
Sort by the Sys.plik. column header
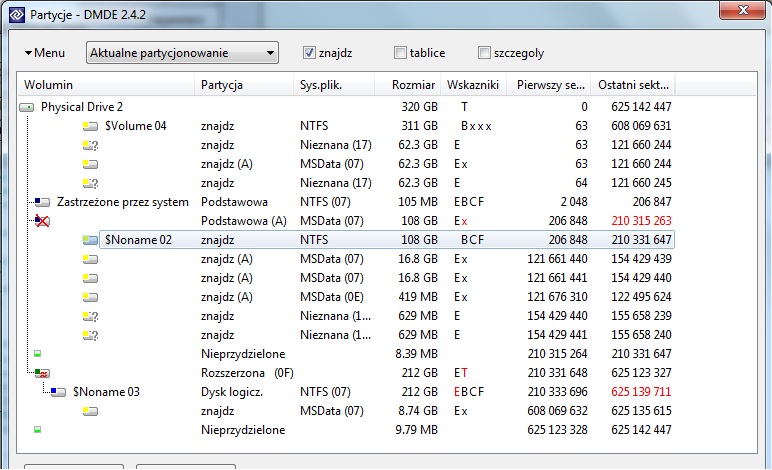coord(334,85)
